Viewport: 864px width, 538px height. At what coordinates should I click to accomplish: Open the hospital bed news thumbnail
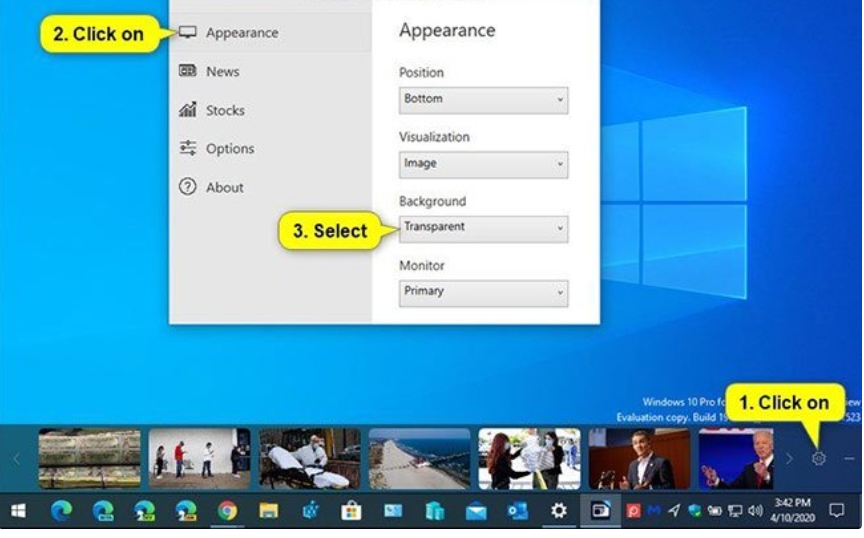coord(309,458)
